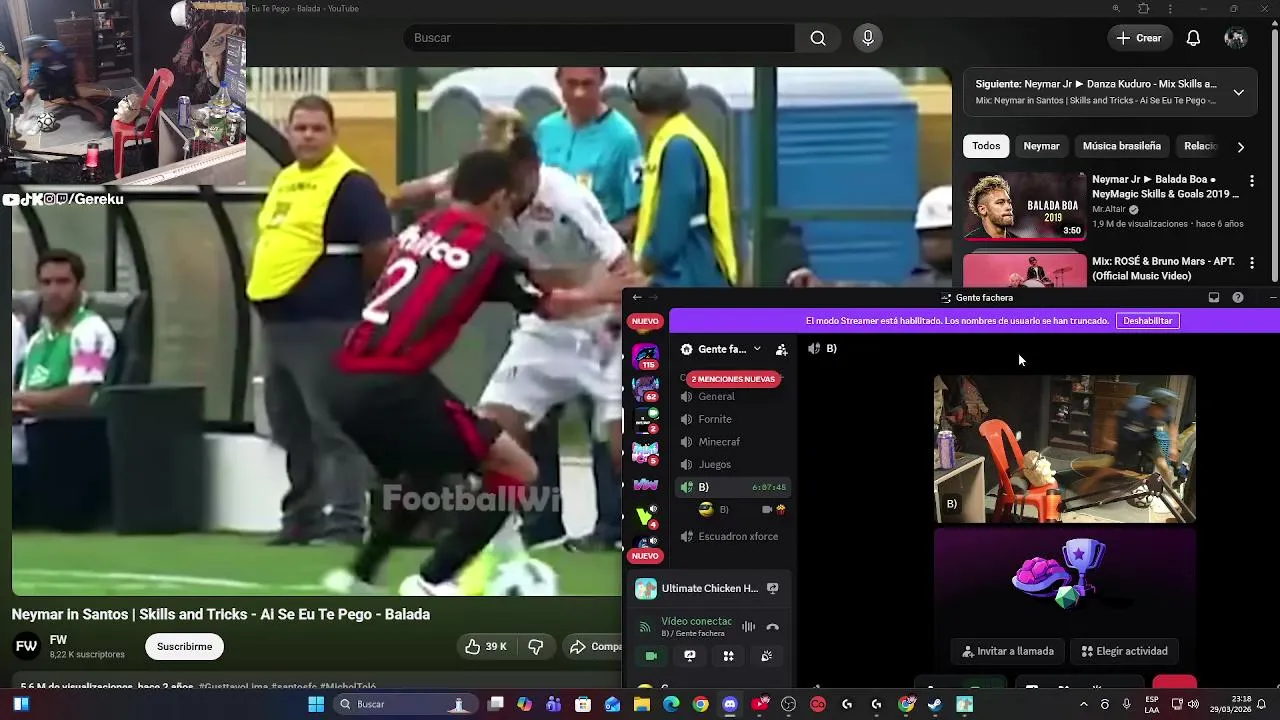Image resolution: width=1280 pixels, height=720 pixels.
Task: Open the FW channel avatar
Action: point(26,646)
